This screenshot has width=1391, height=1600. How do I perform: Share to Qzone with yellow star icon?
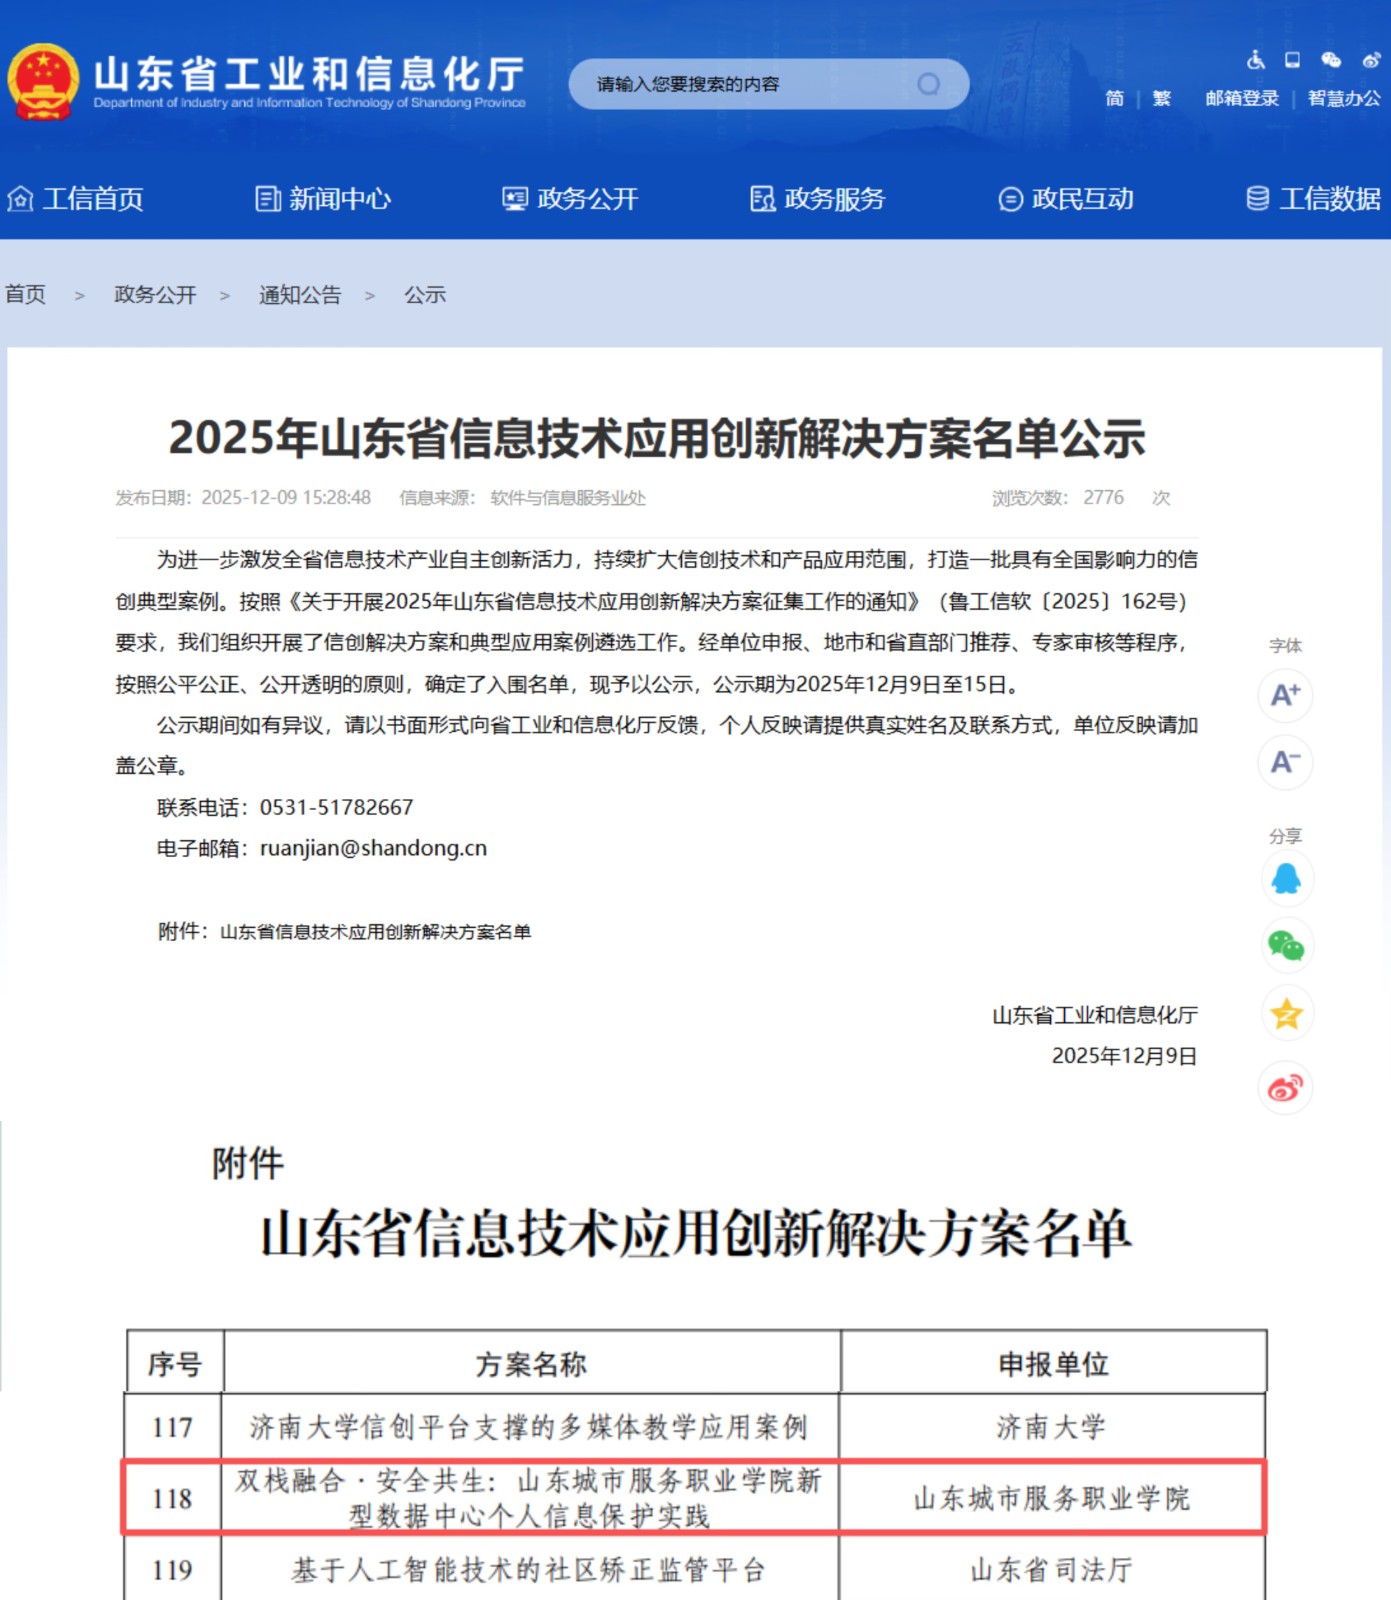(x=1285, y=1014)
